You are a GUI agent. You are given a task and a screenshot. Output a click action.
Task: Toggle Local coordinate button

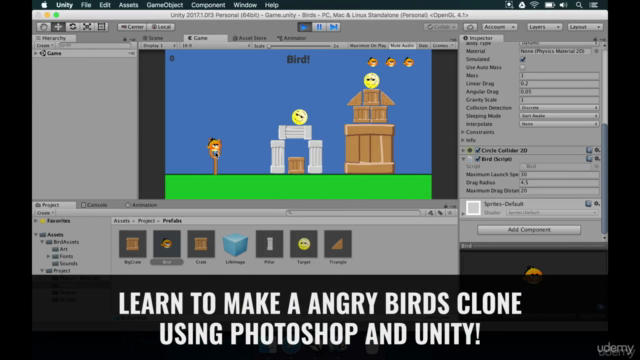coord(161,27)
